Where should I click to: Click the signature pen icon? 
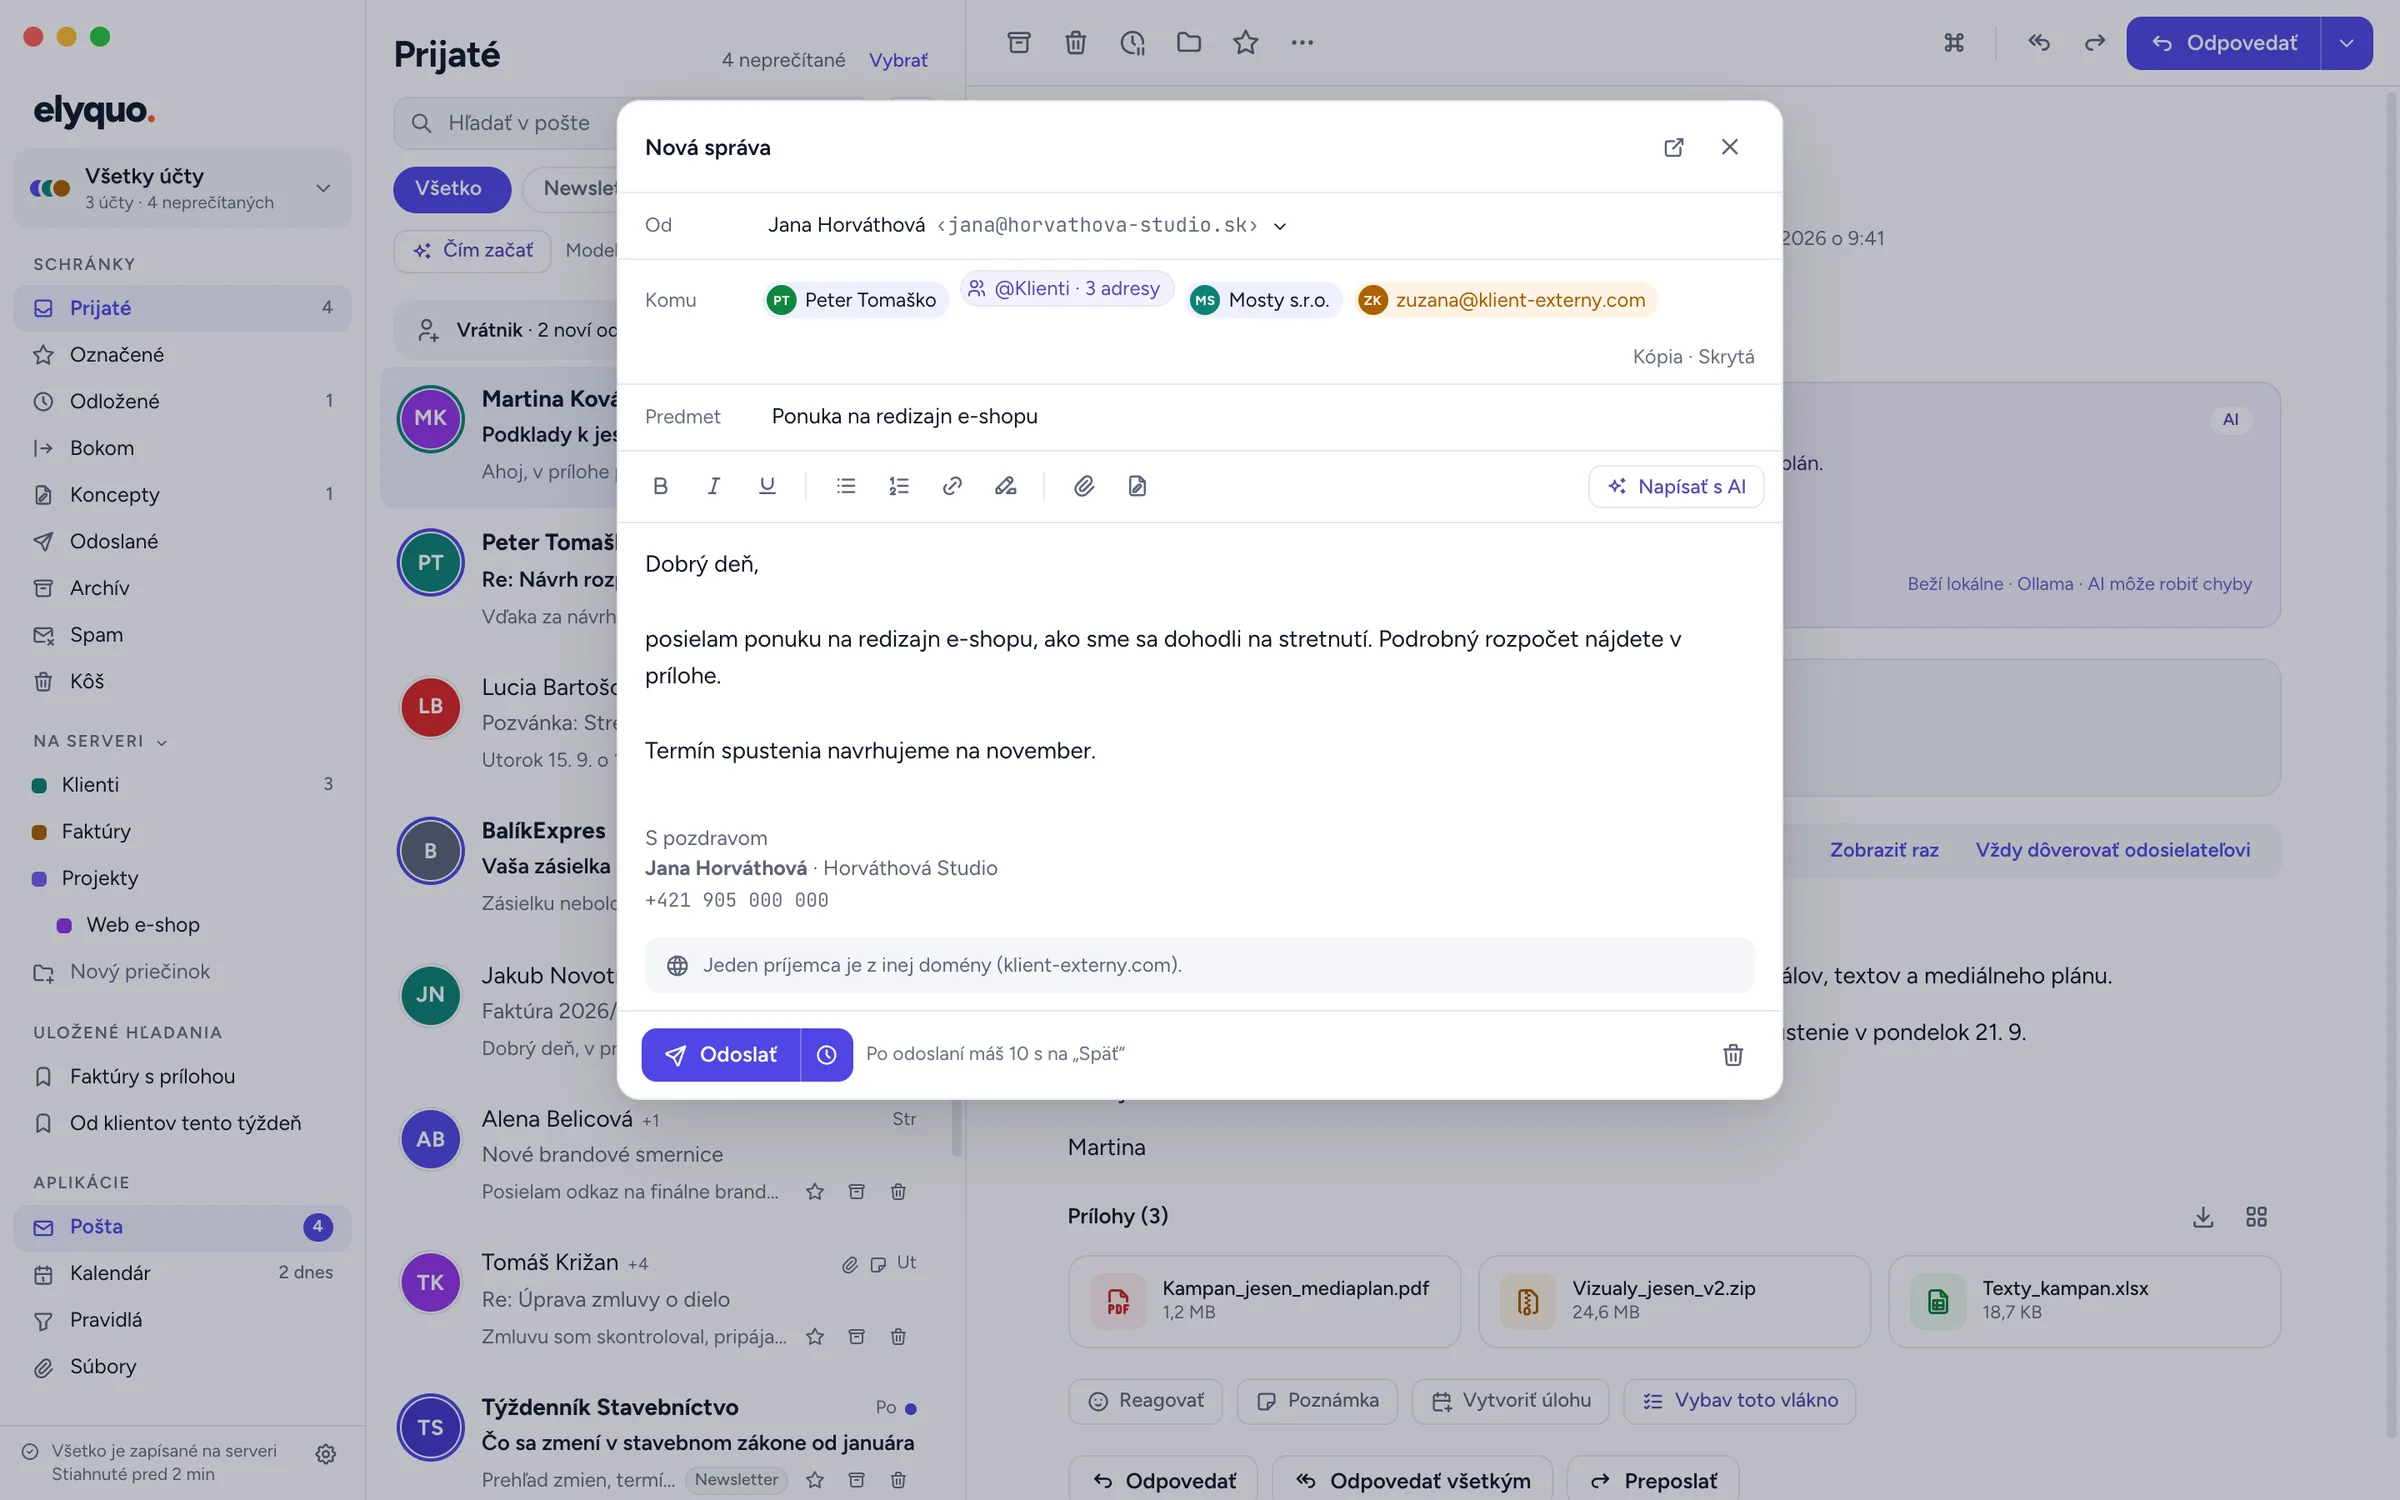1005,486
